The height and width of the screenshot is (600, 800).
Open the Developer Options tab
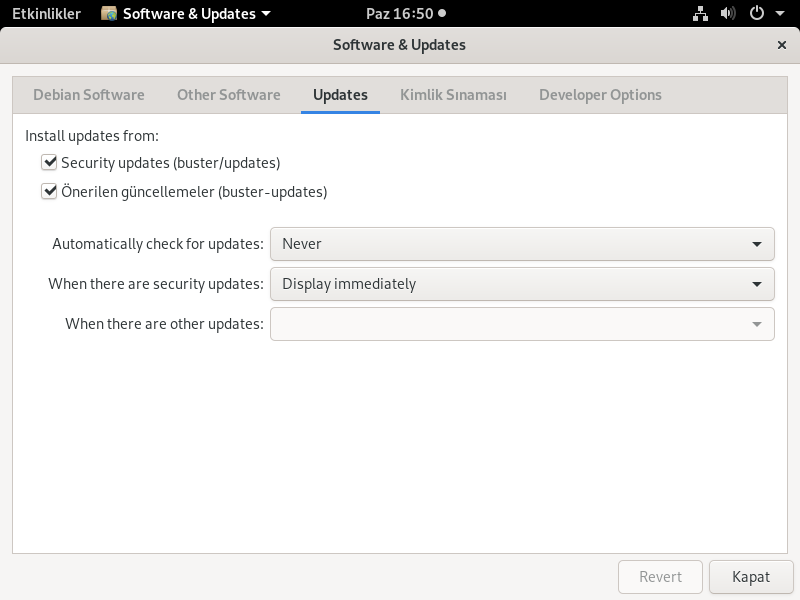coord(600,95)
